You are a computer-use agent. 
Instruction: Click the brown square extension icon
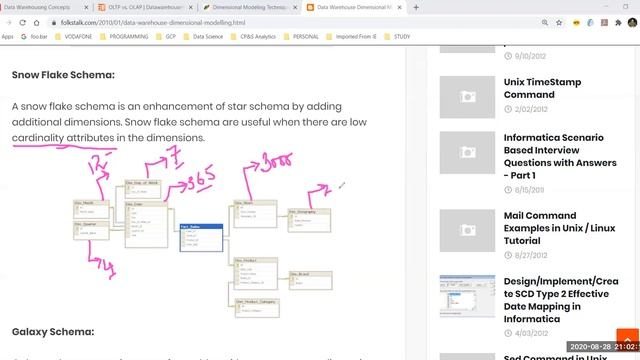click(x=604, y=22)
